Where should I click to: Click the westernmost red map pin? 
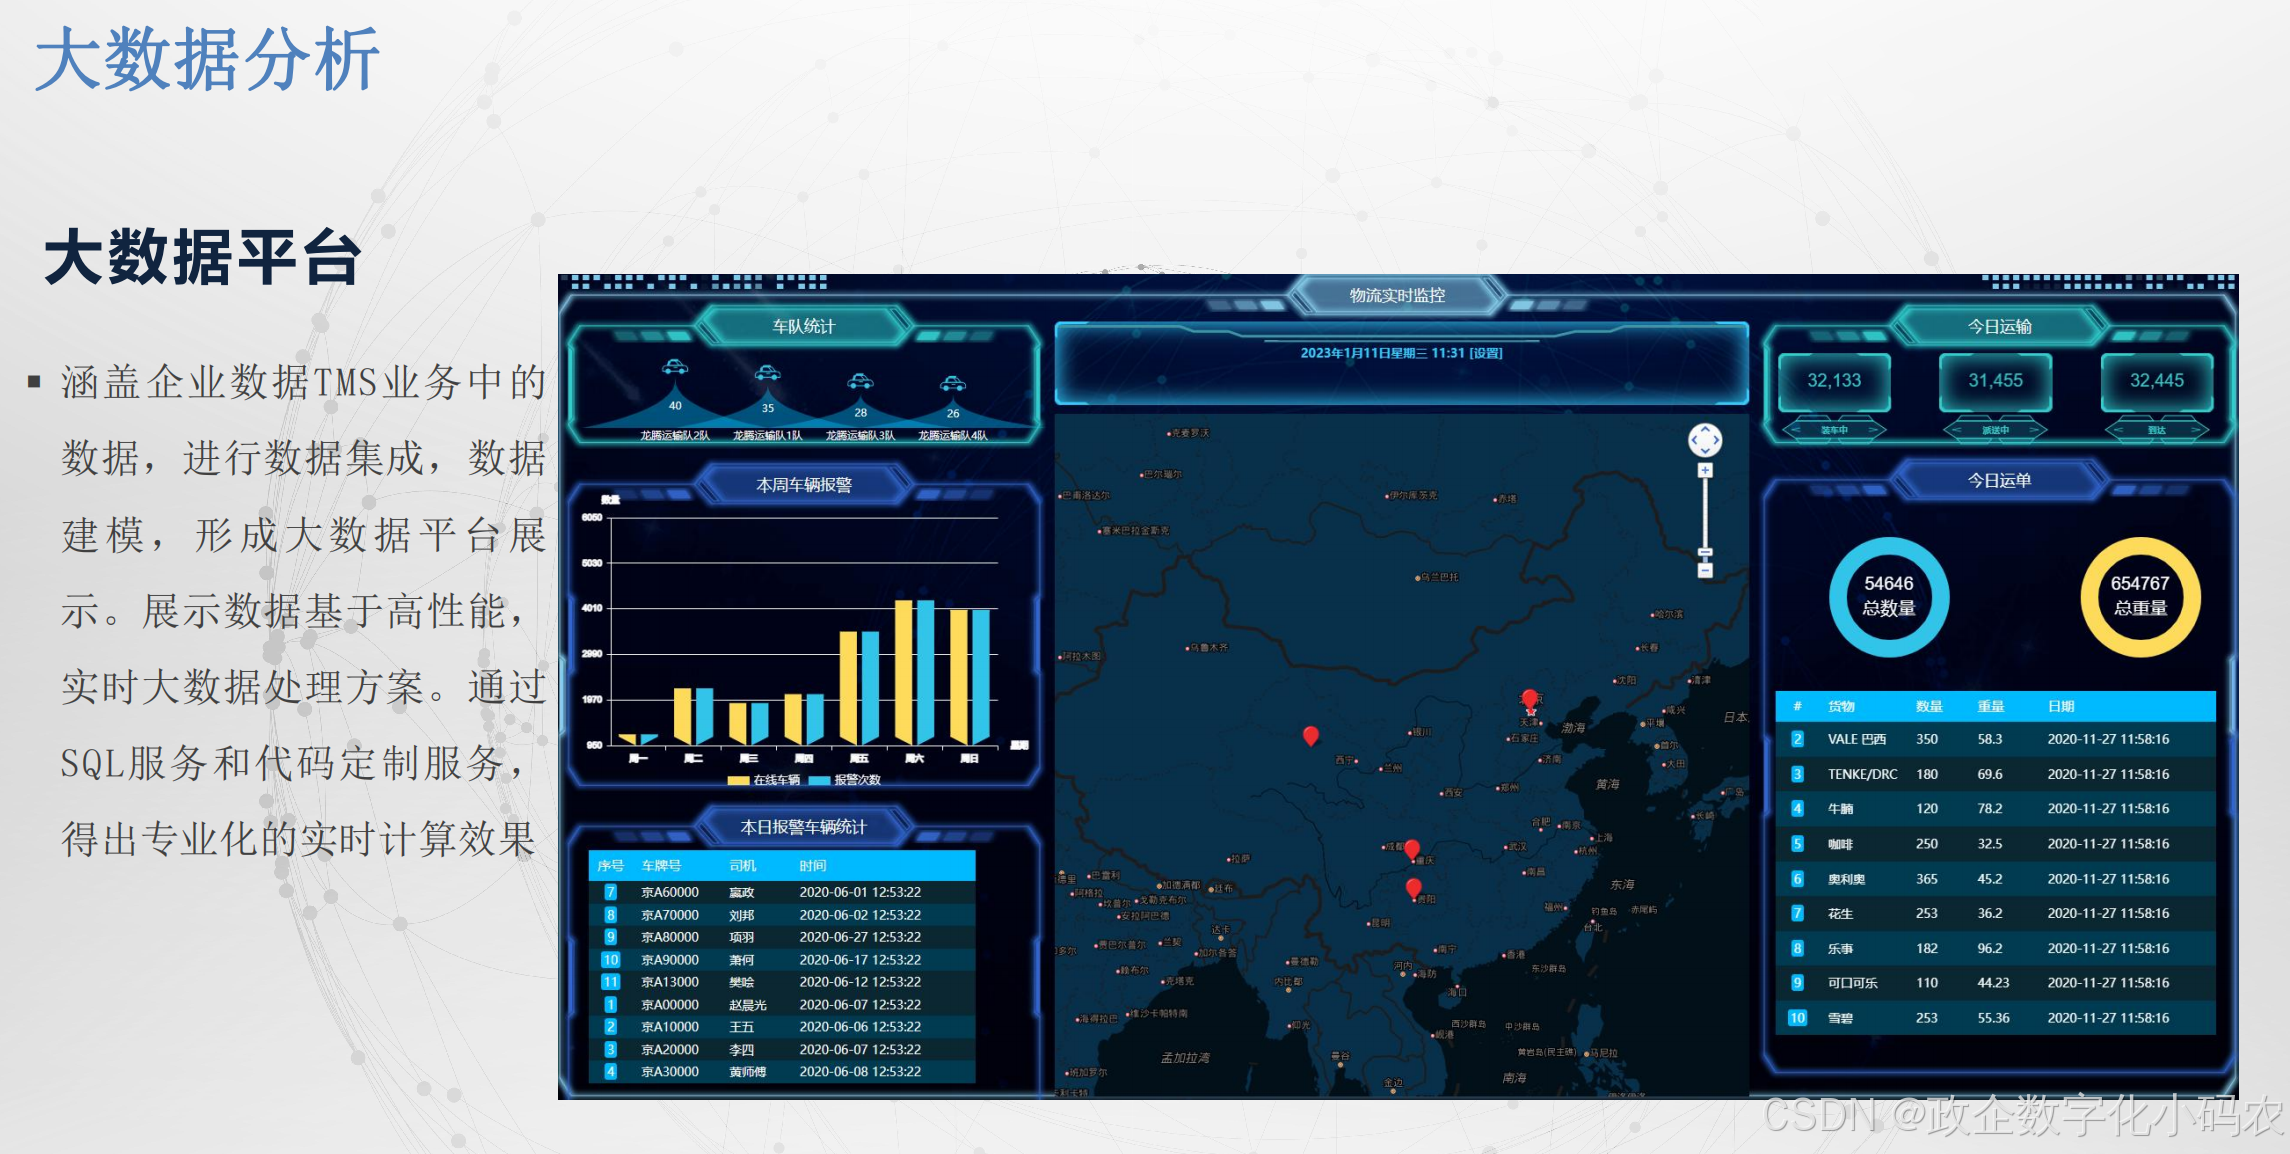(1311, 735)
